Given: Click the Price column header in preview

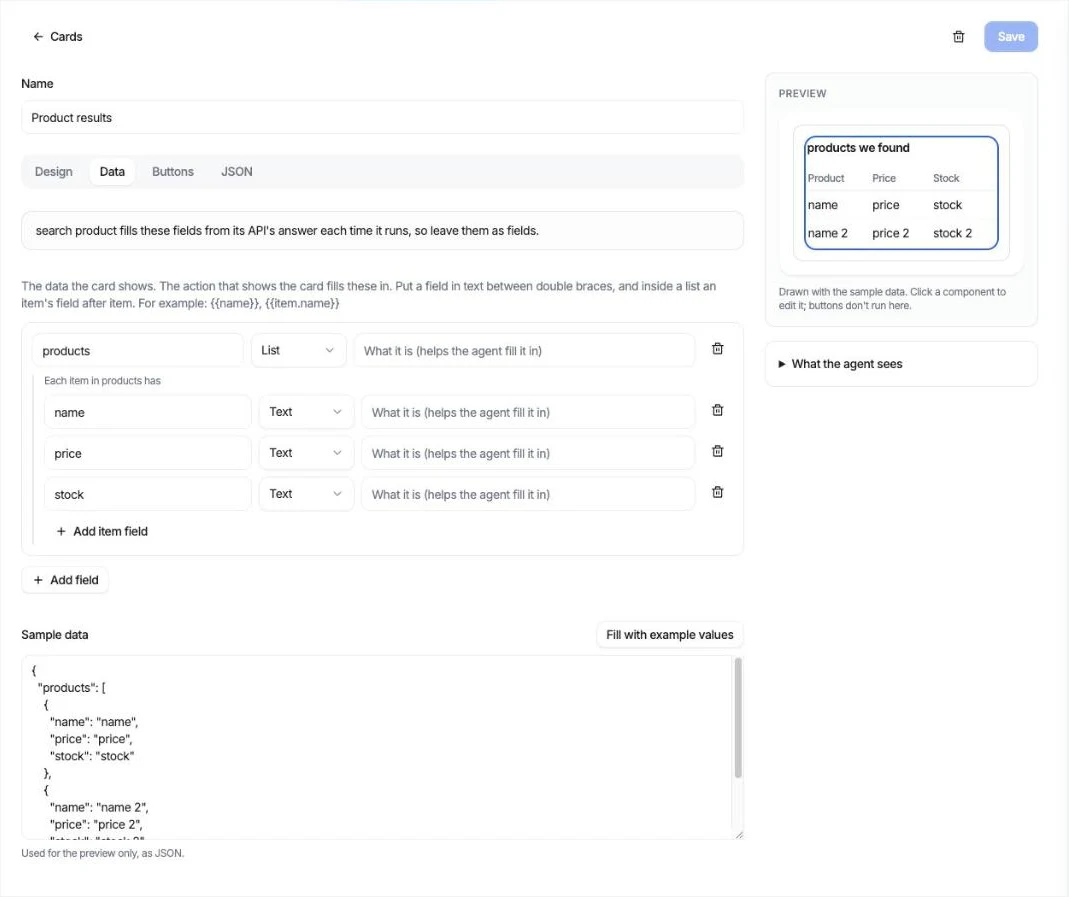Looking at the screenshot, I should pyautogui.click(x=884, y=178).
